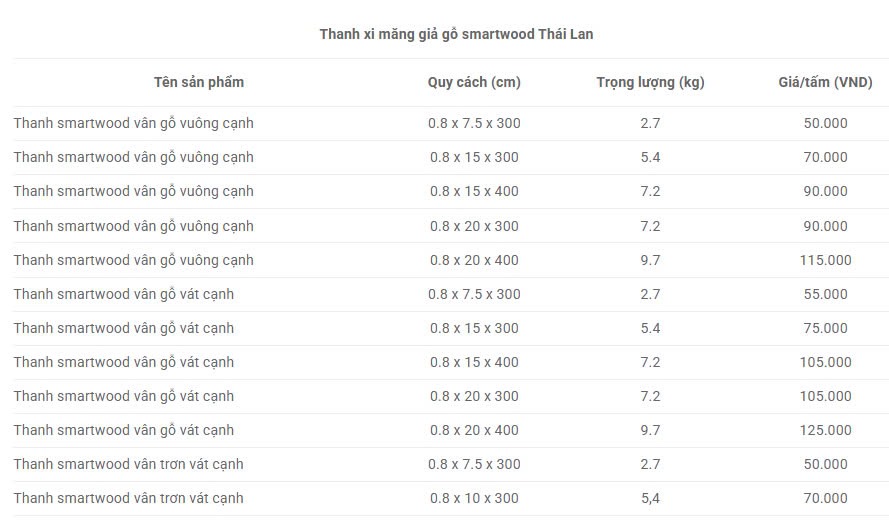Select the weight cell in the 125.000 row
The height and width of the screenshot is (524, 889).
coord(650,430)
